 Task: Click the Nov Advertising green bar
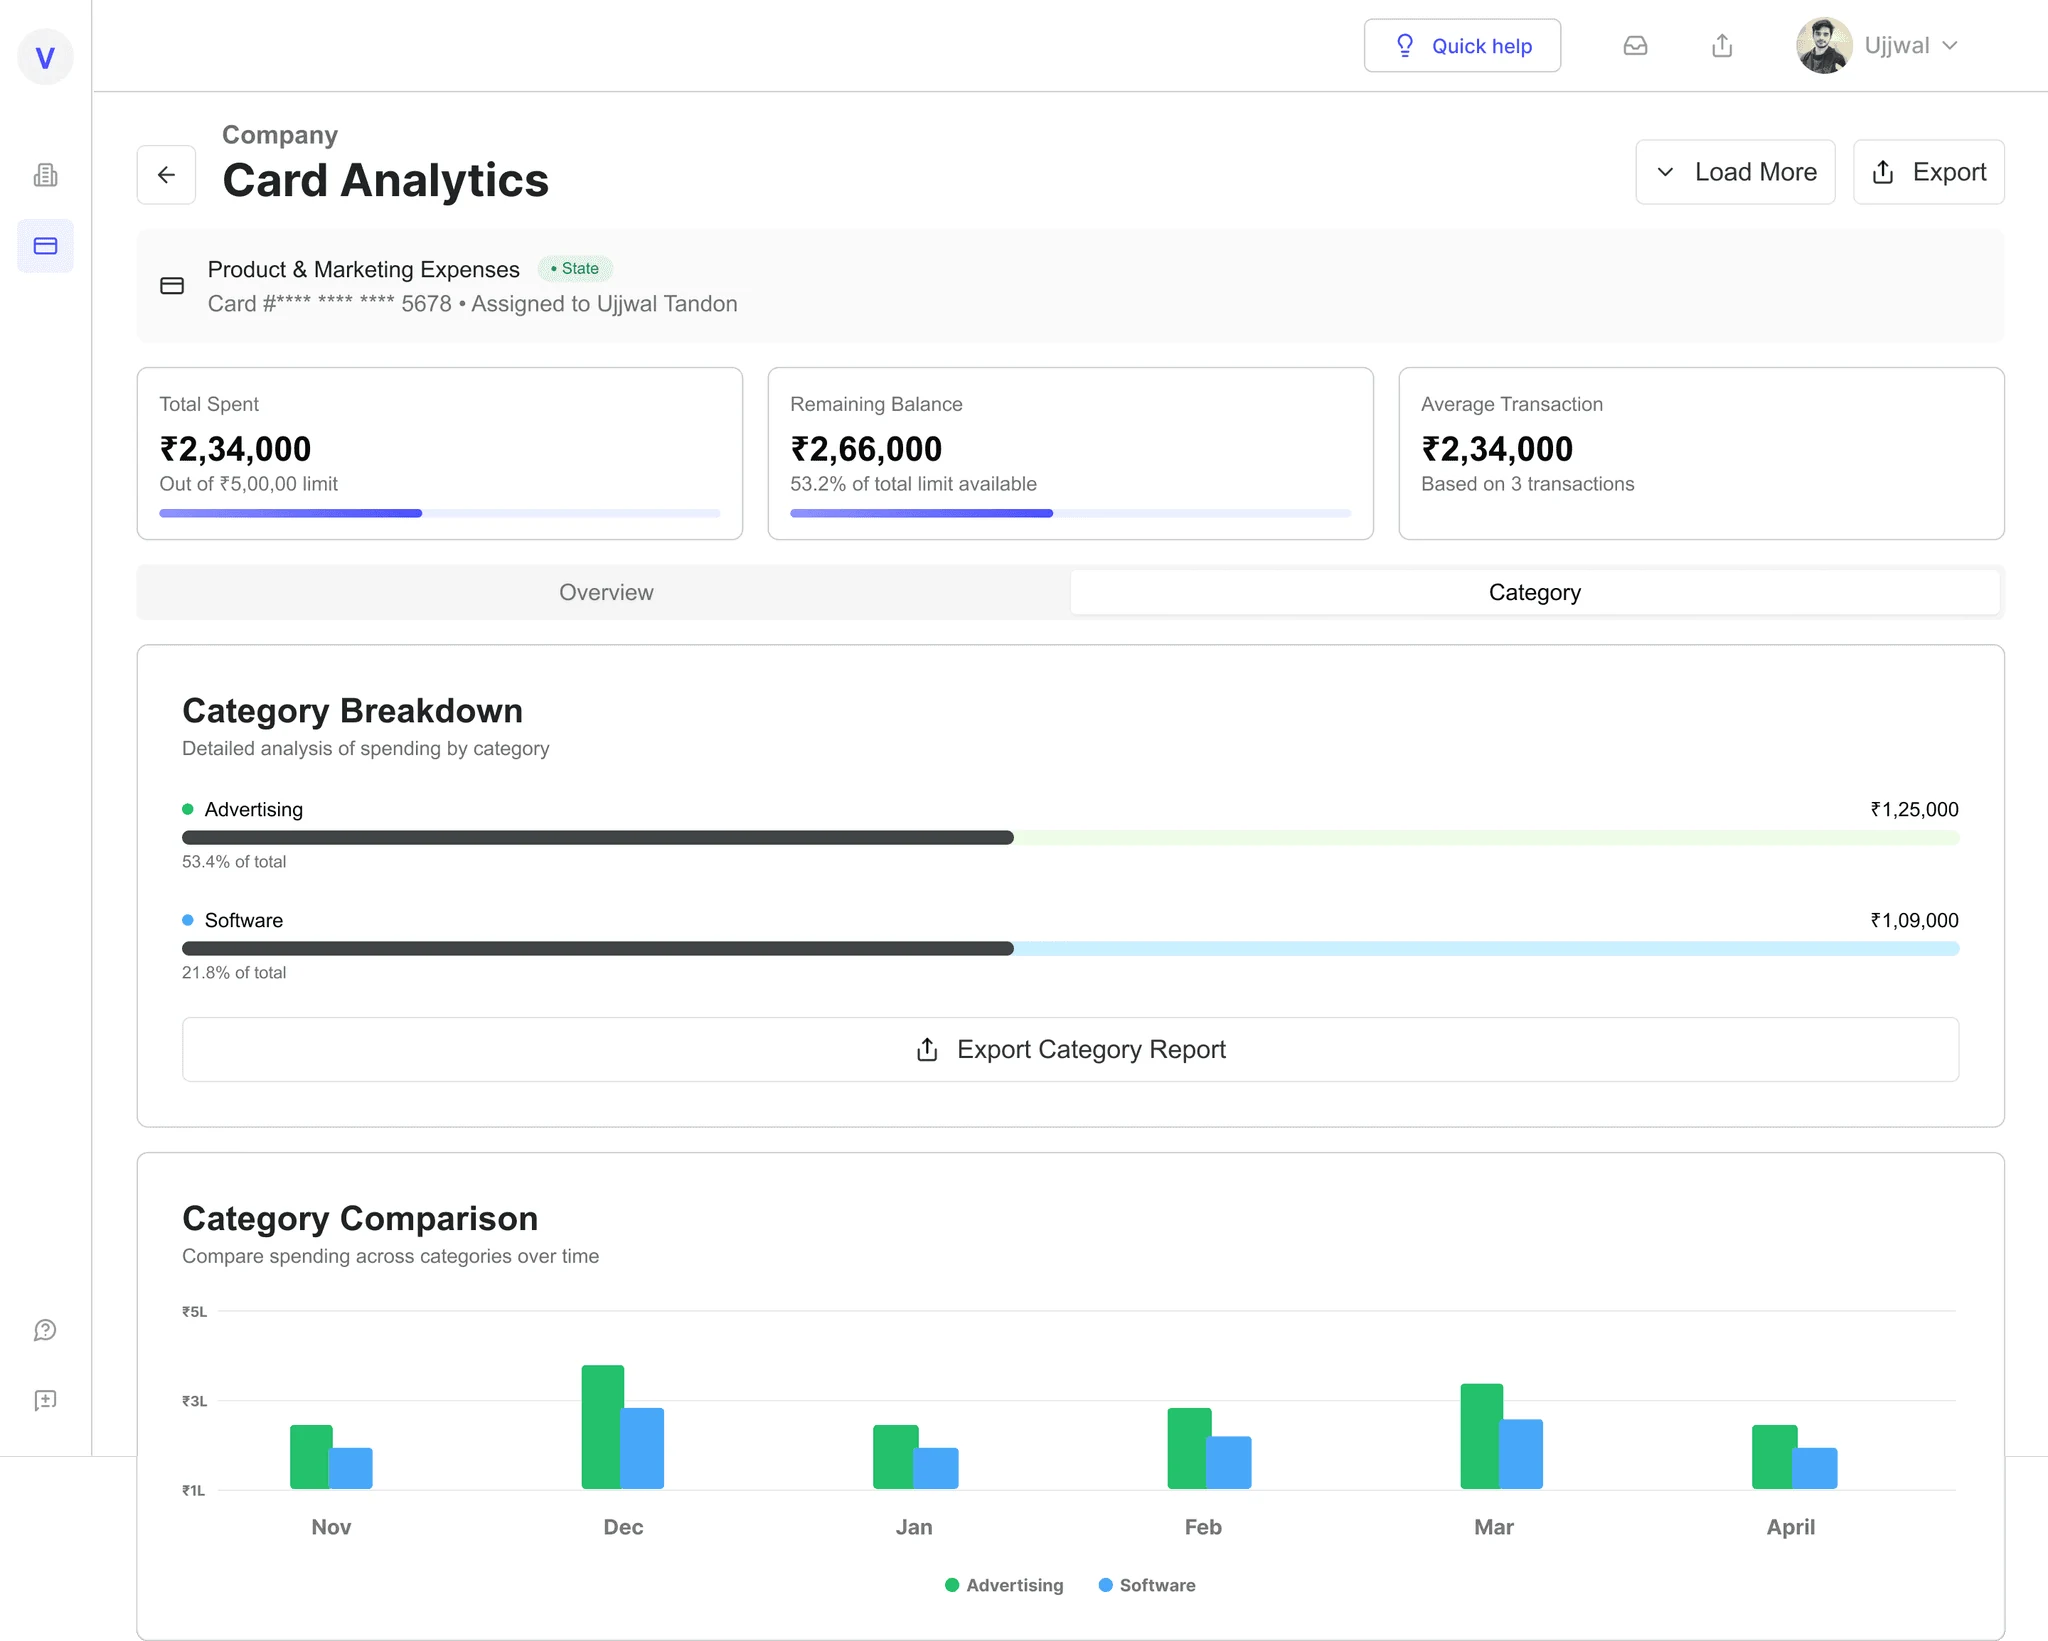pyautogui.click(x=311, y=1457)
